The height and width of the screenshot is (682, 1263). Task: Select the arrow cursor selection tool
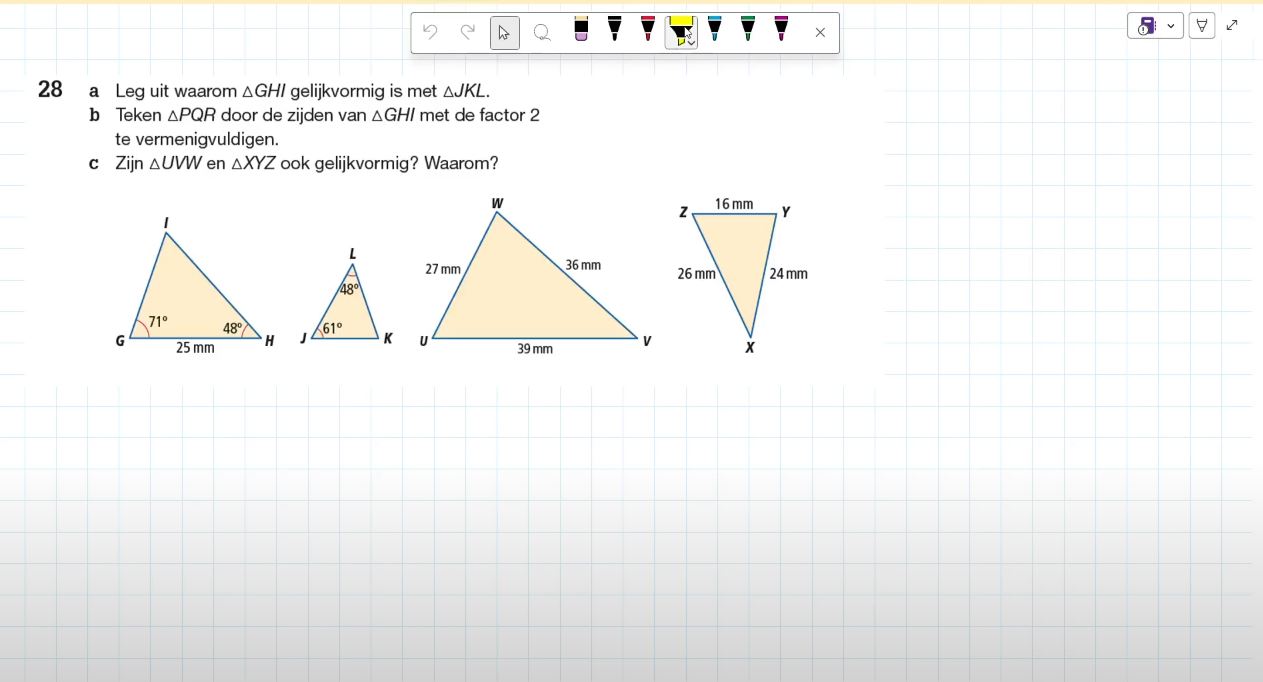click(x=504, y=32)
